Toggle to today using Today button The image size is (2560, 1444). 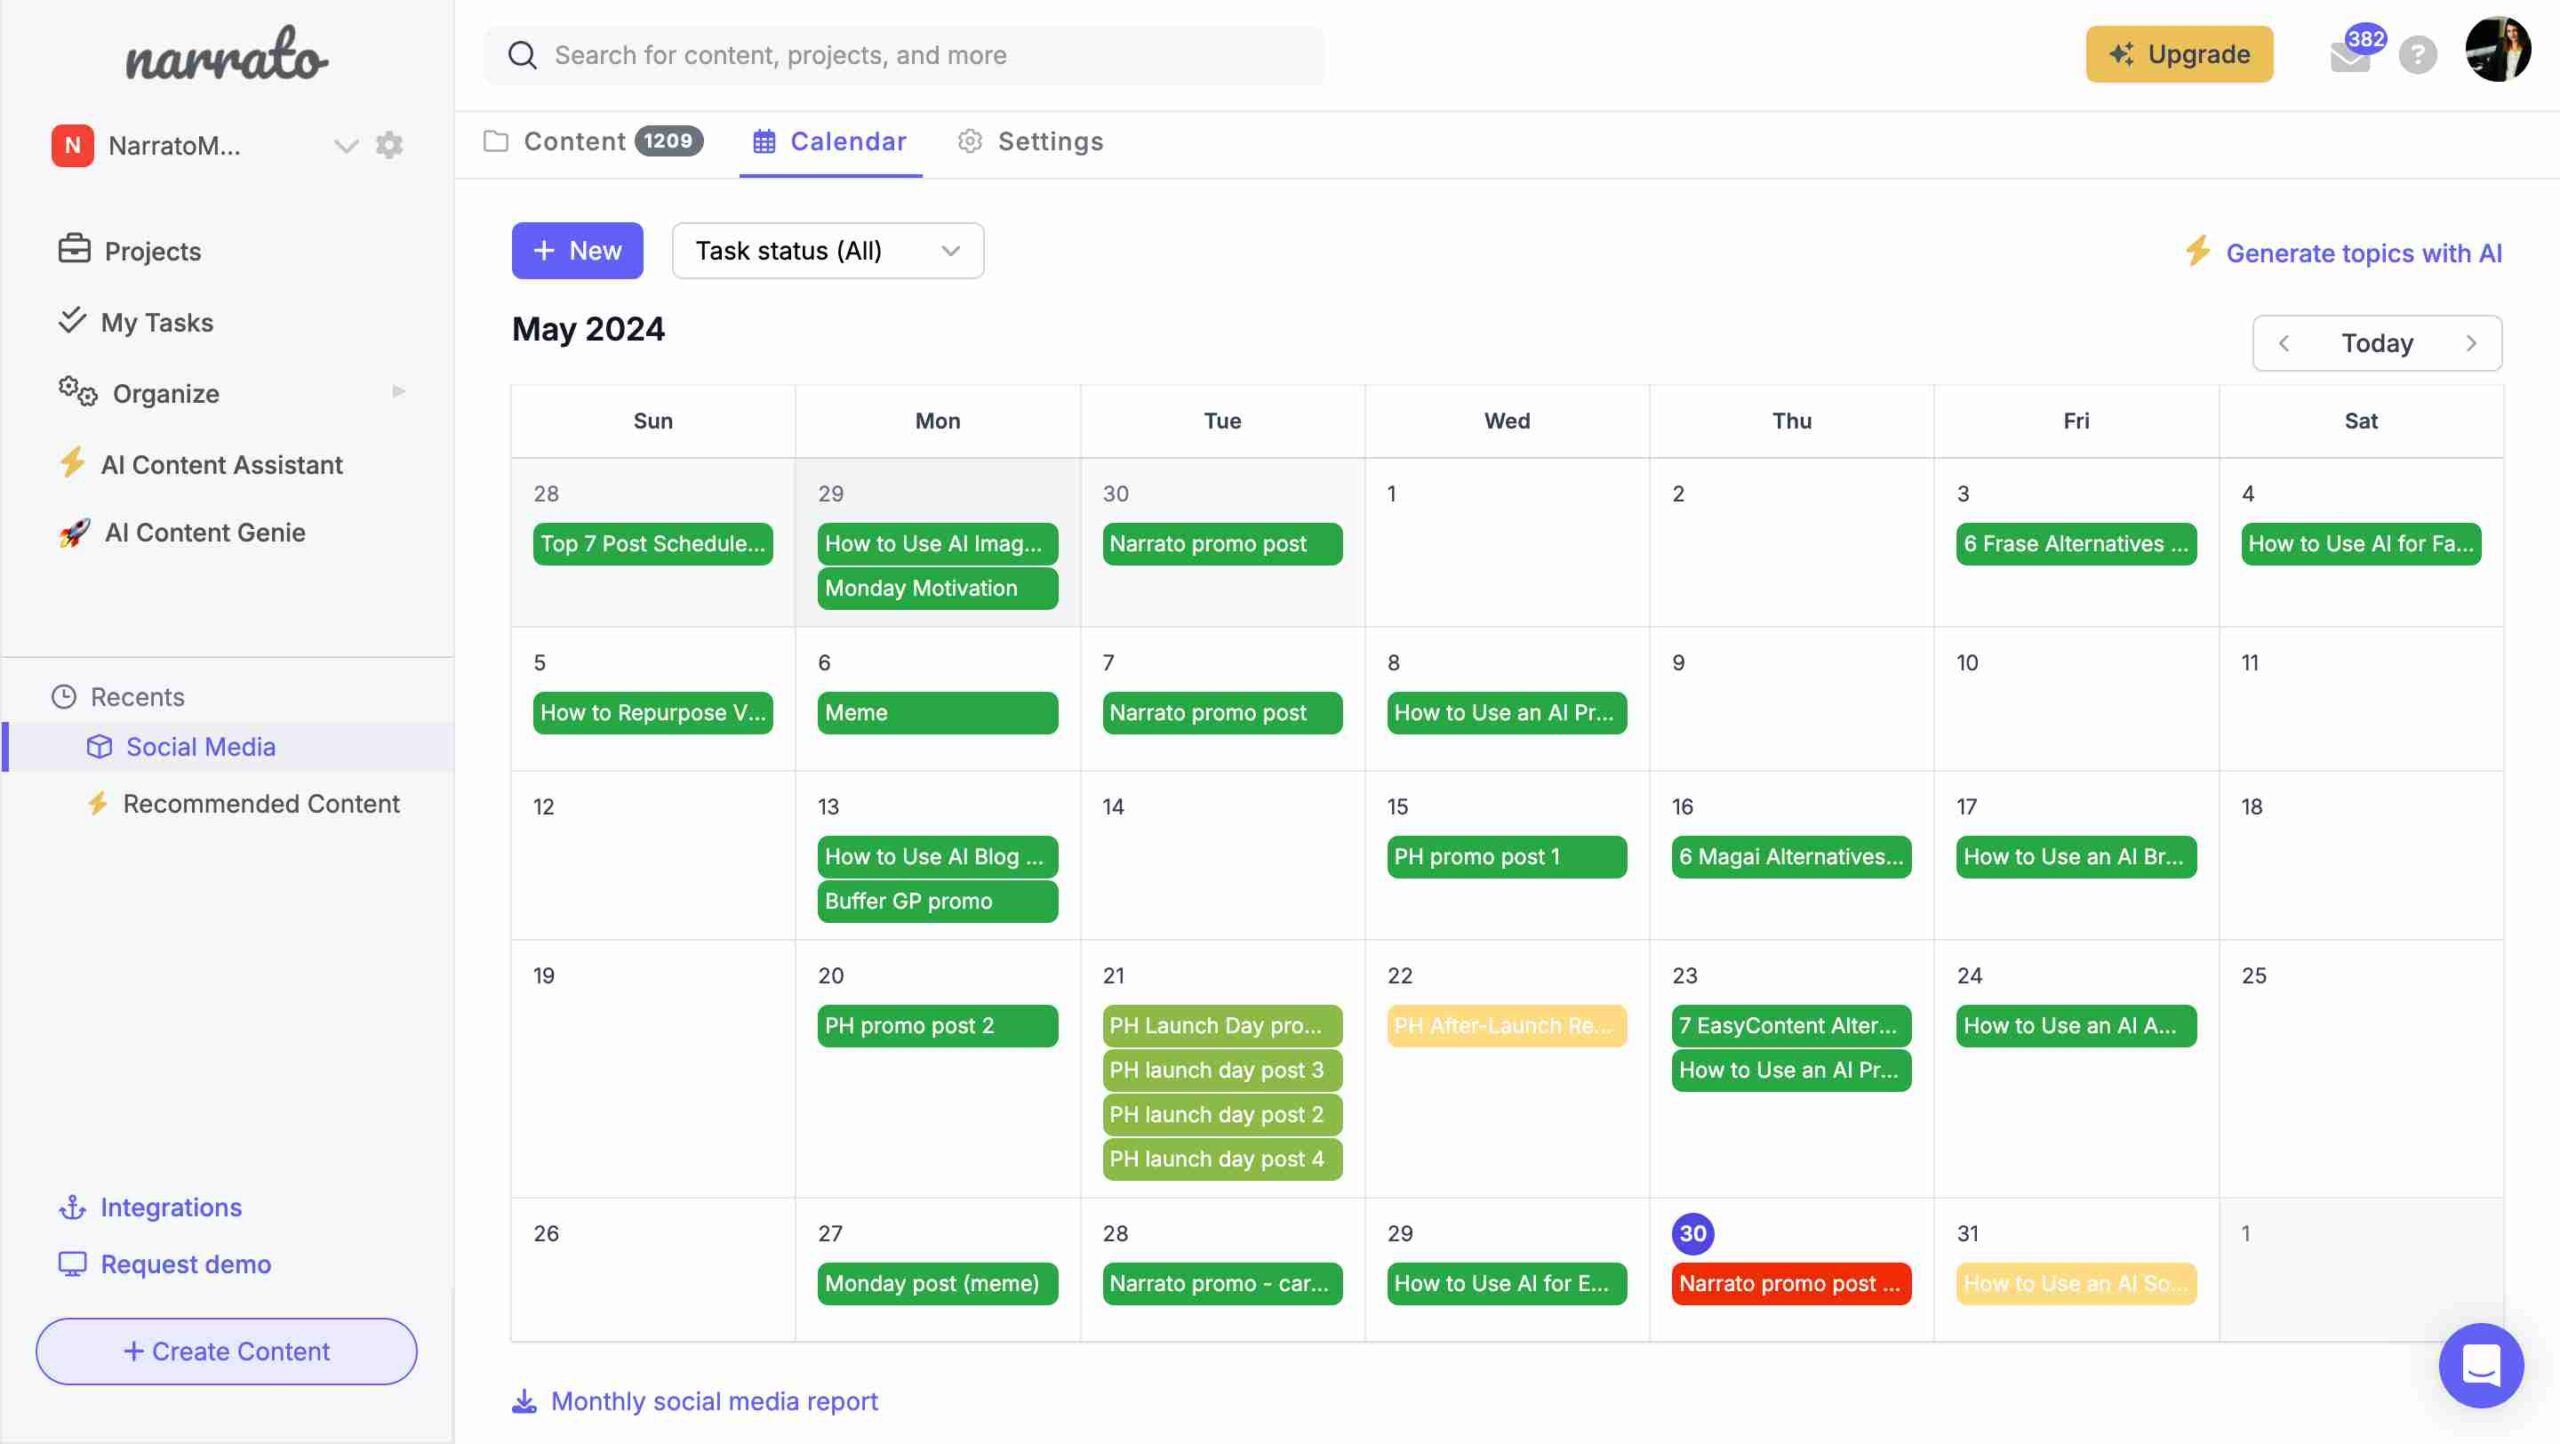(2377, 343)
